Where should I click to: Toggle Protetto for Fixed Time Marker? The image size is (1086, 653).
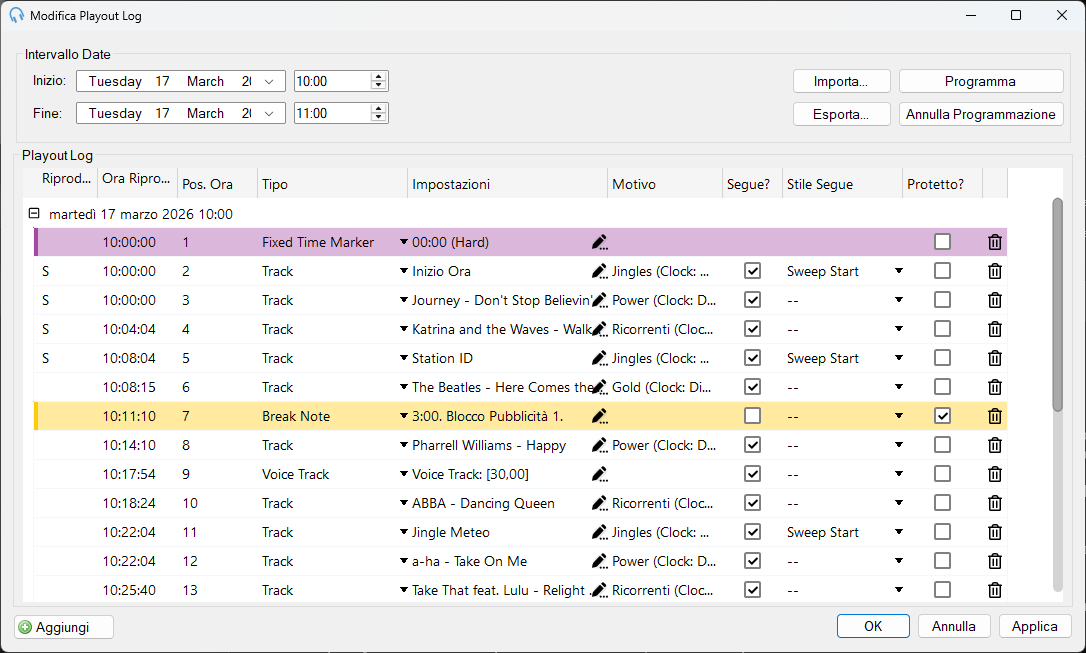[x=942, y=242]
